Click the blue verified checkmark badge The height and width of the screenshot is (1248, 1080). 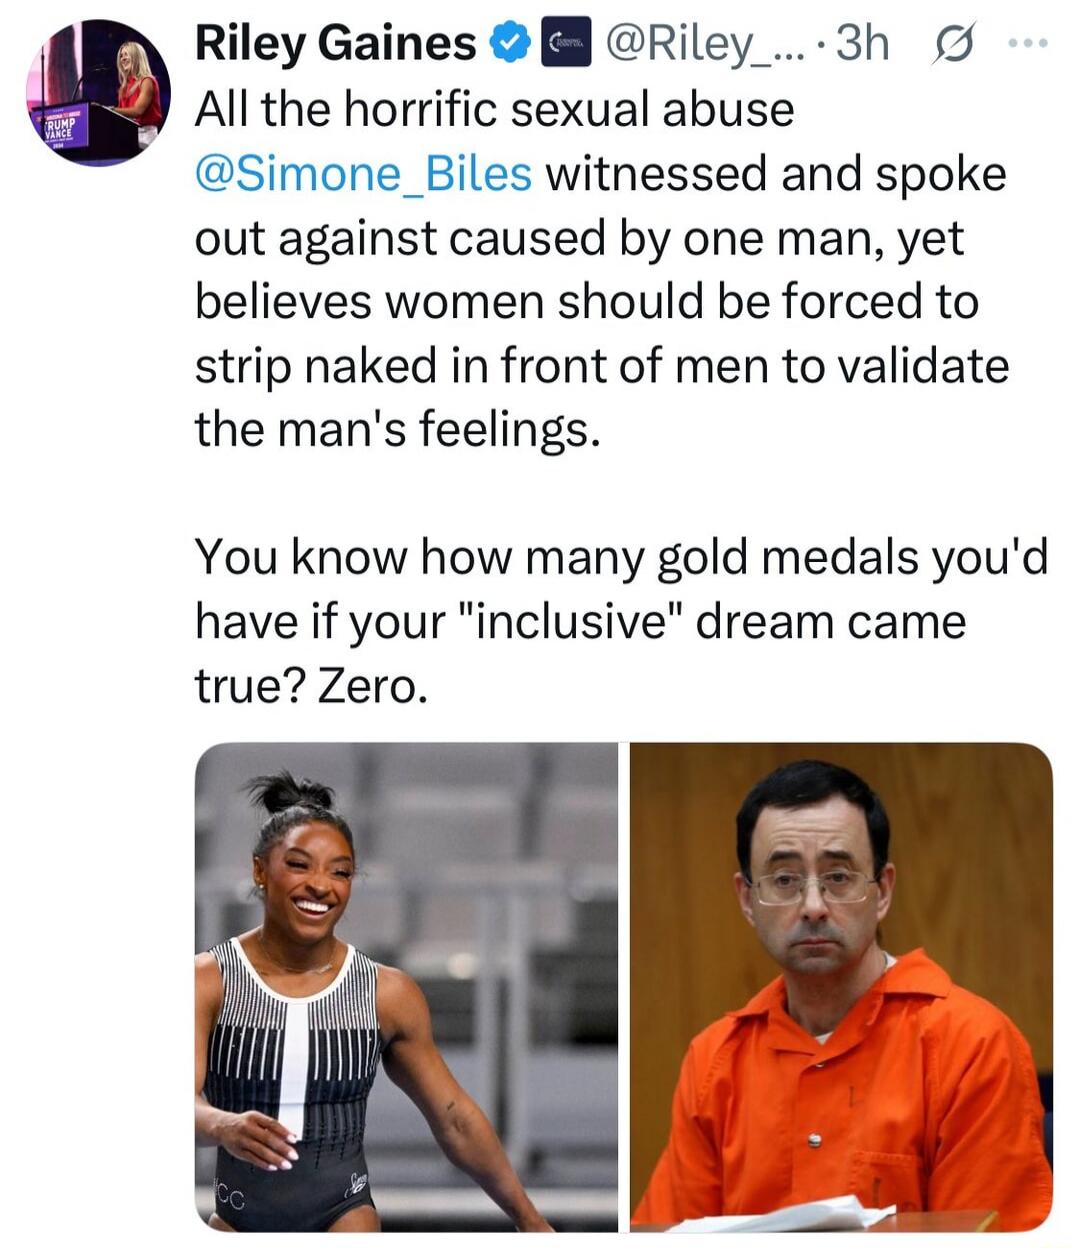(x=509, y=44)
